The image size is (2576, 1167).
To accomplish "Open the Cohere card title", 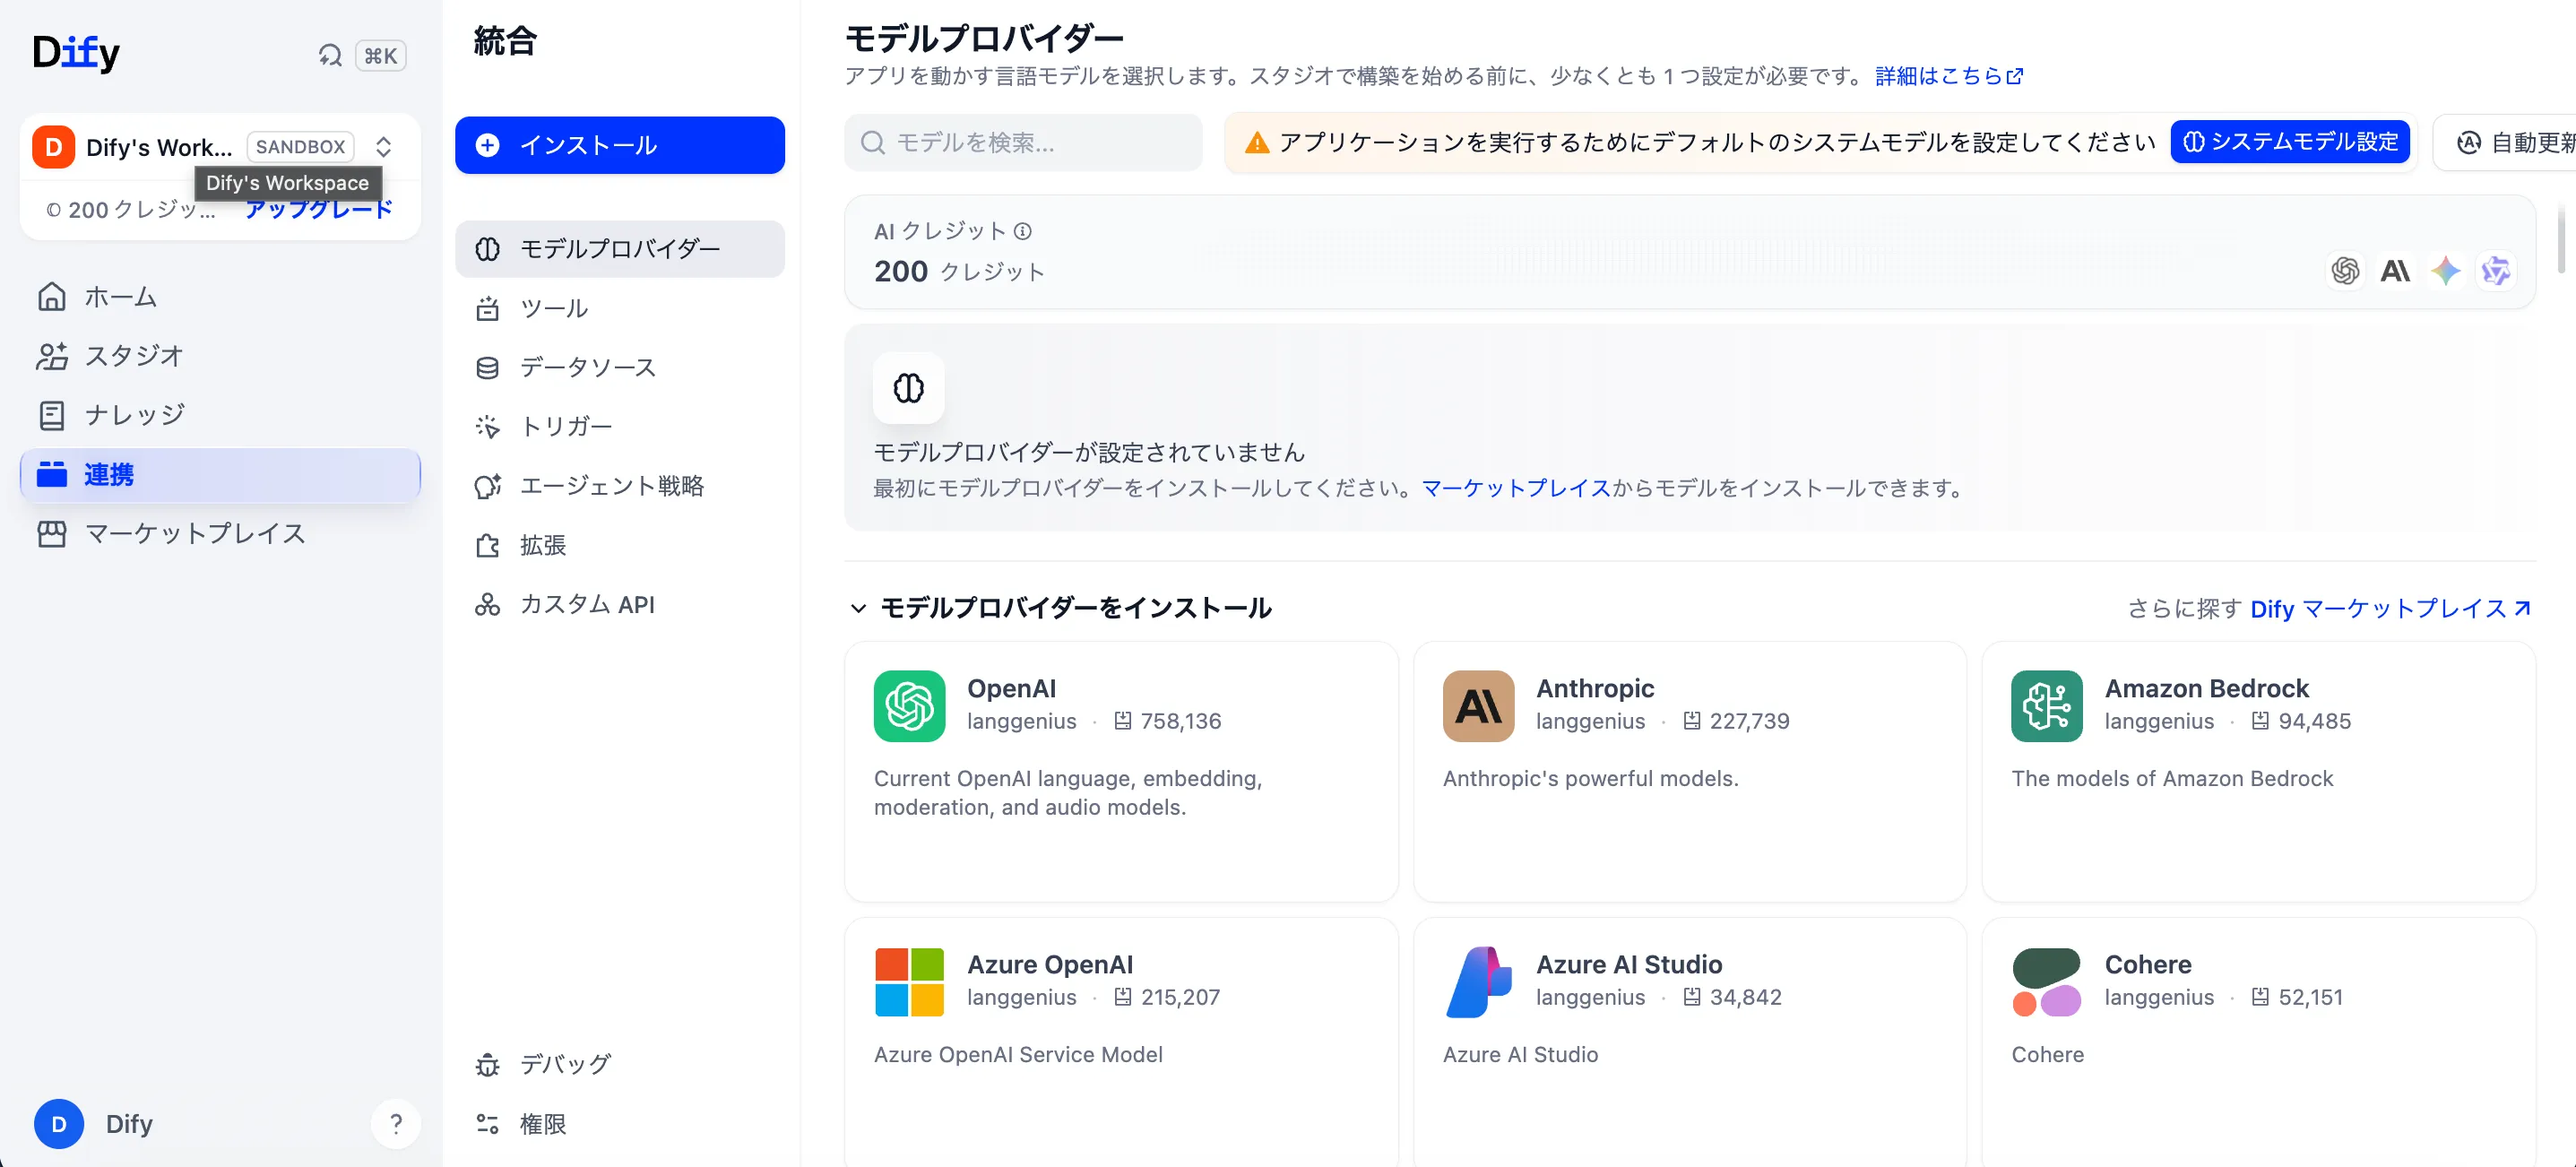I will click(2148, 964).
